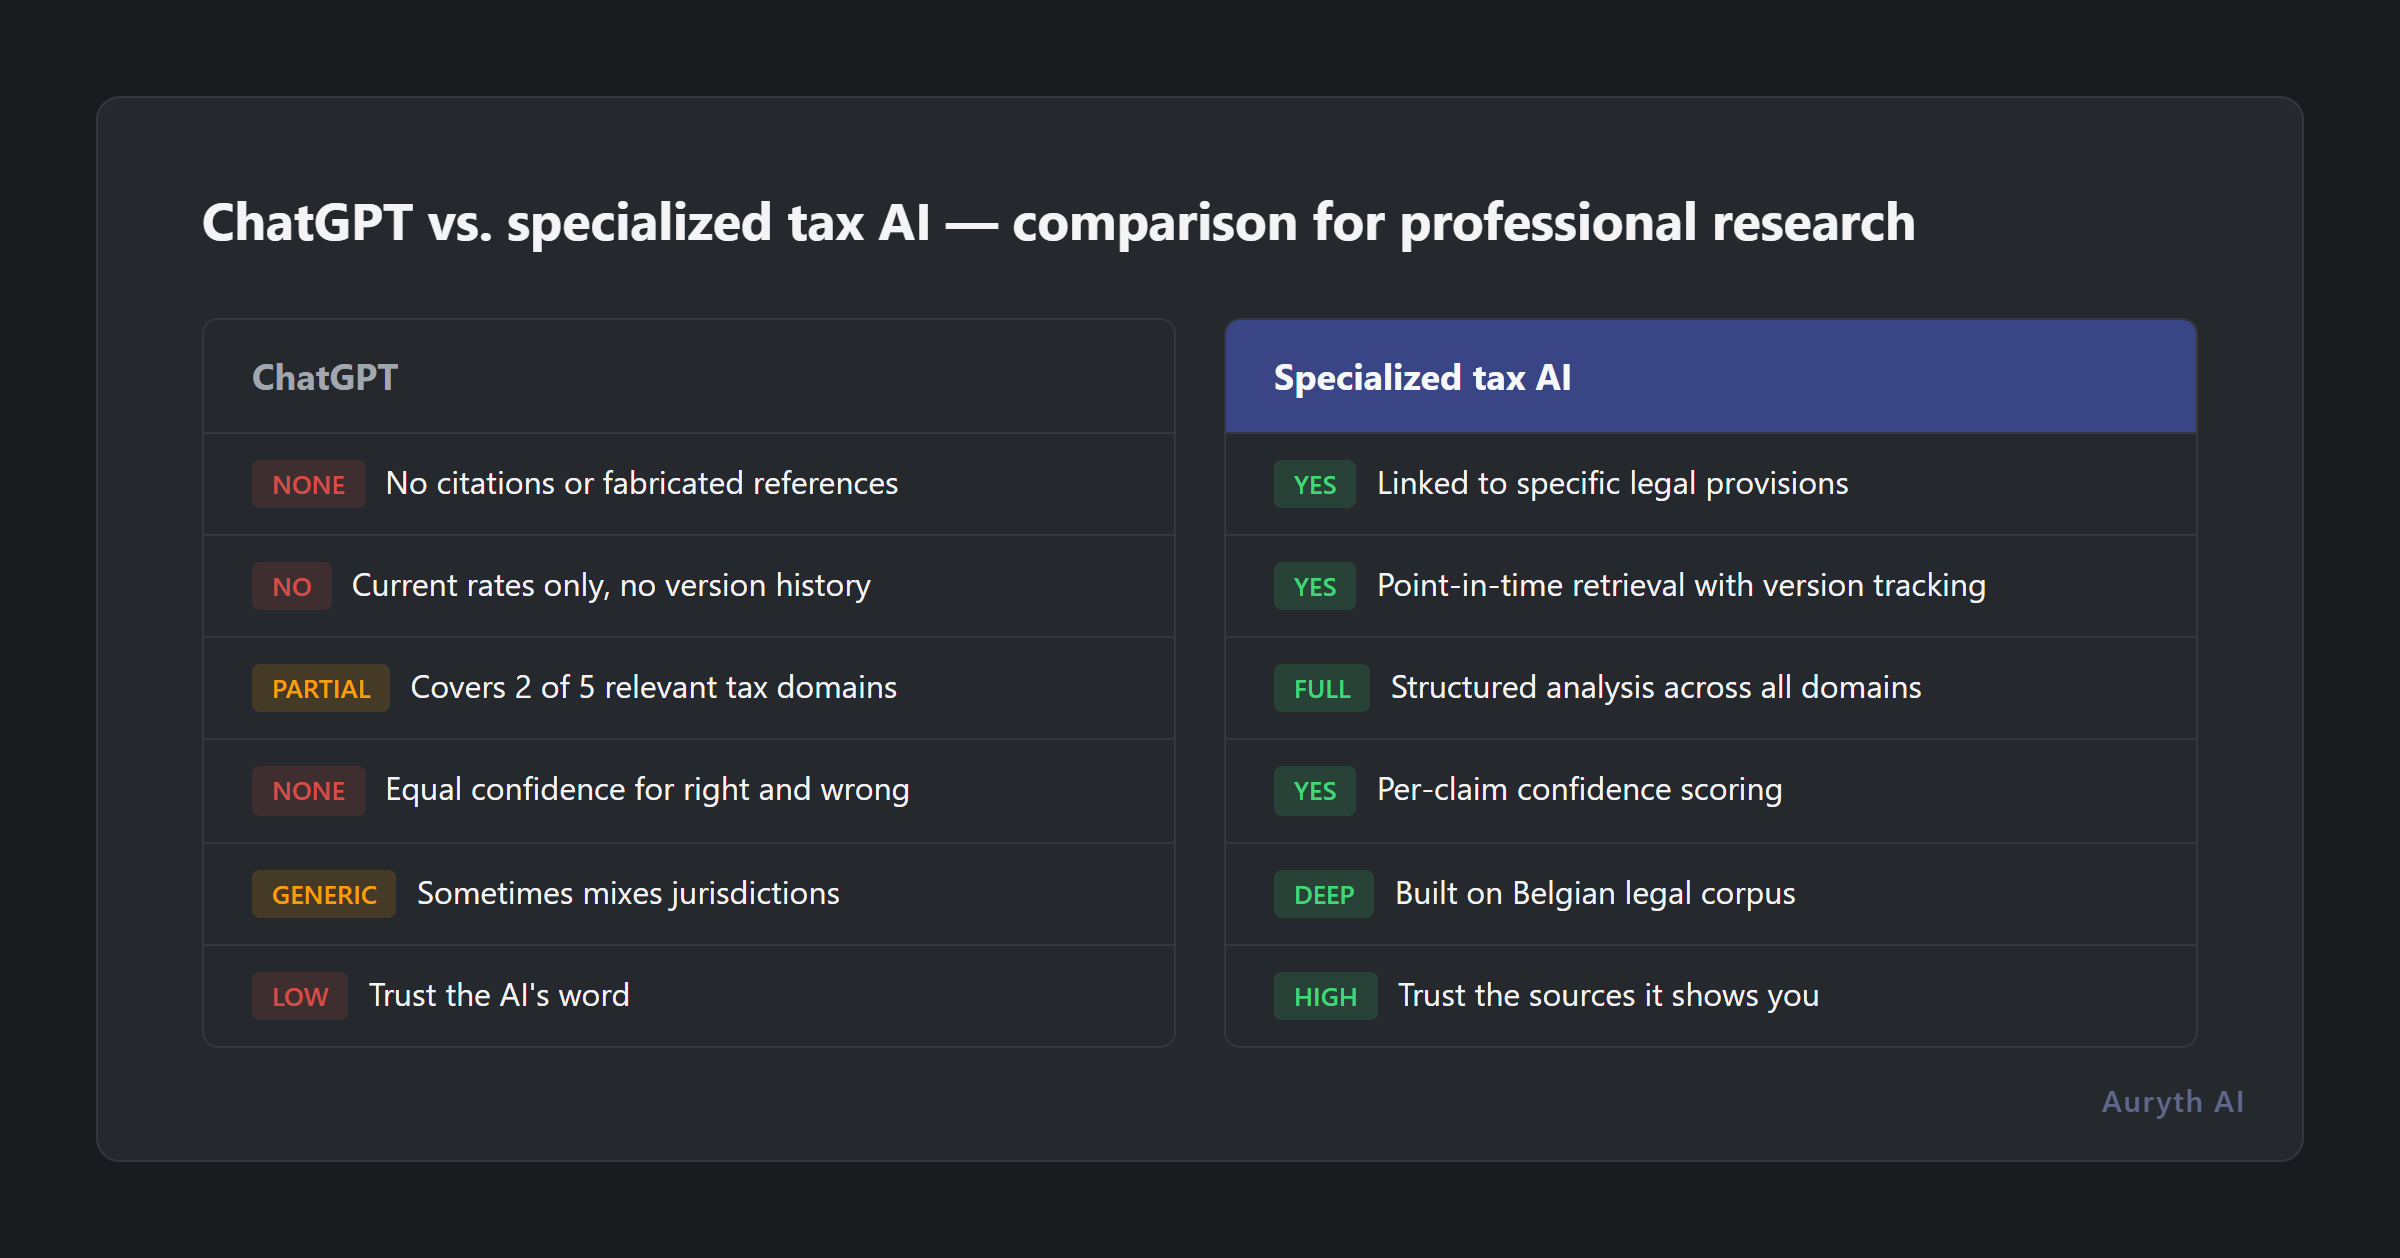Click the blue Specialized tax AI header bar
The width and height of the screenshot is (2400, 1258).
point(1710,377)
